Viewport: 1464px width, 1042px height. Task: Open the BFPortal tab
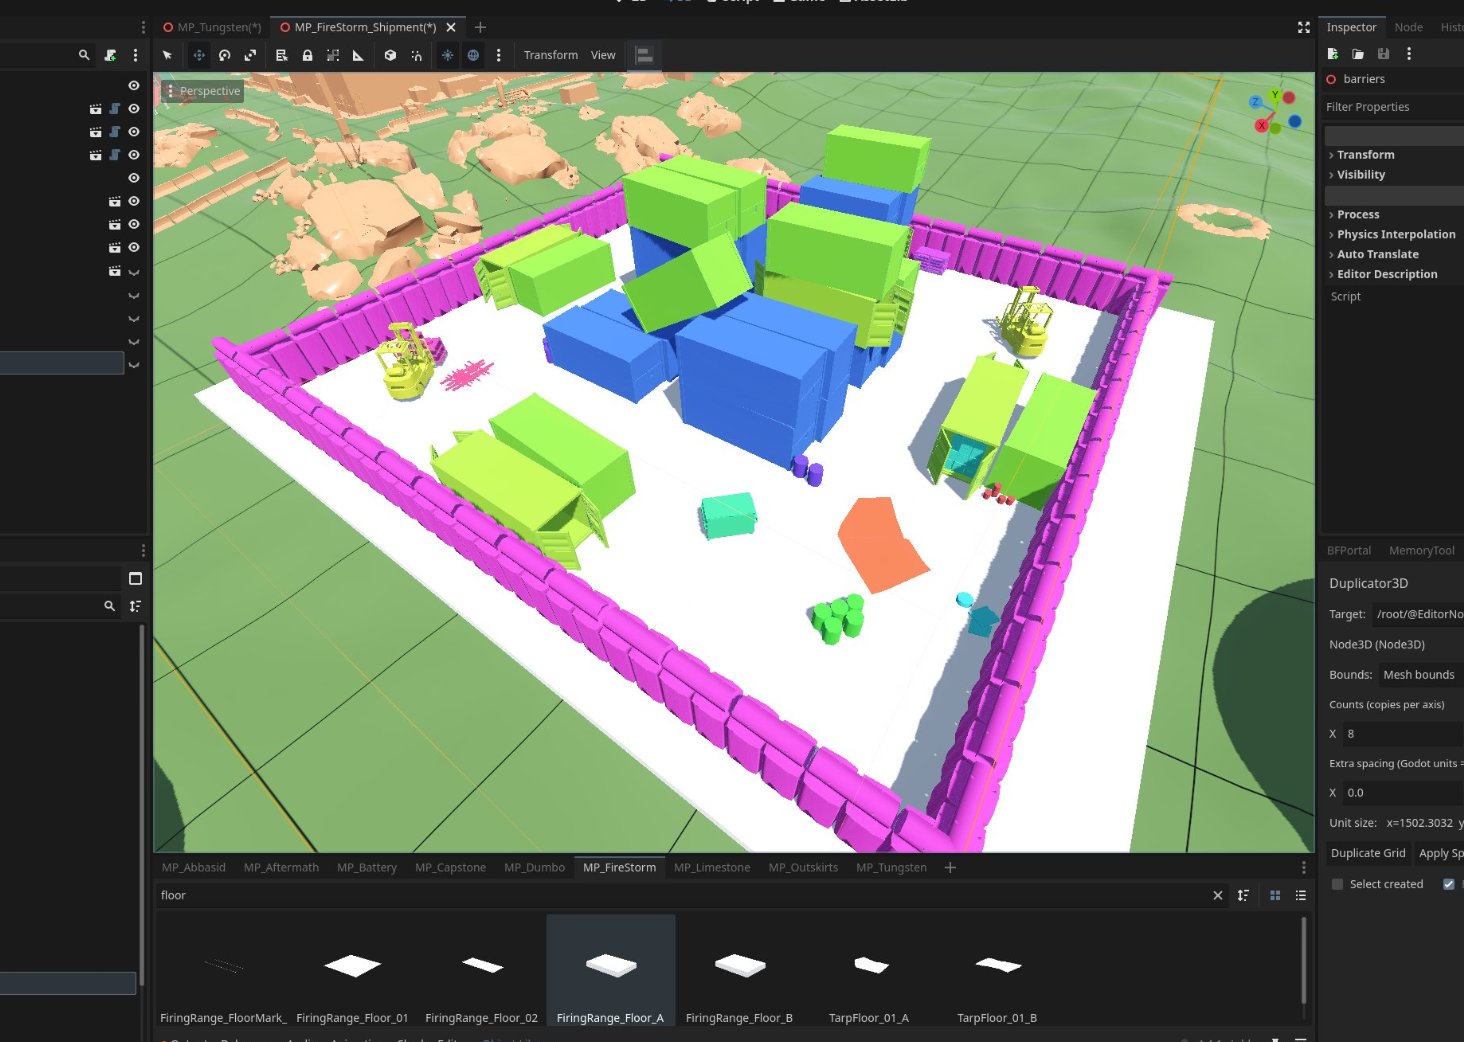(1349, 551)
